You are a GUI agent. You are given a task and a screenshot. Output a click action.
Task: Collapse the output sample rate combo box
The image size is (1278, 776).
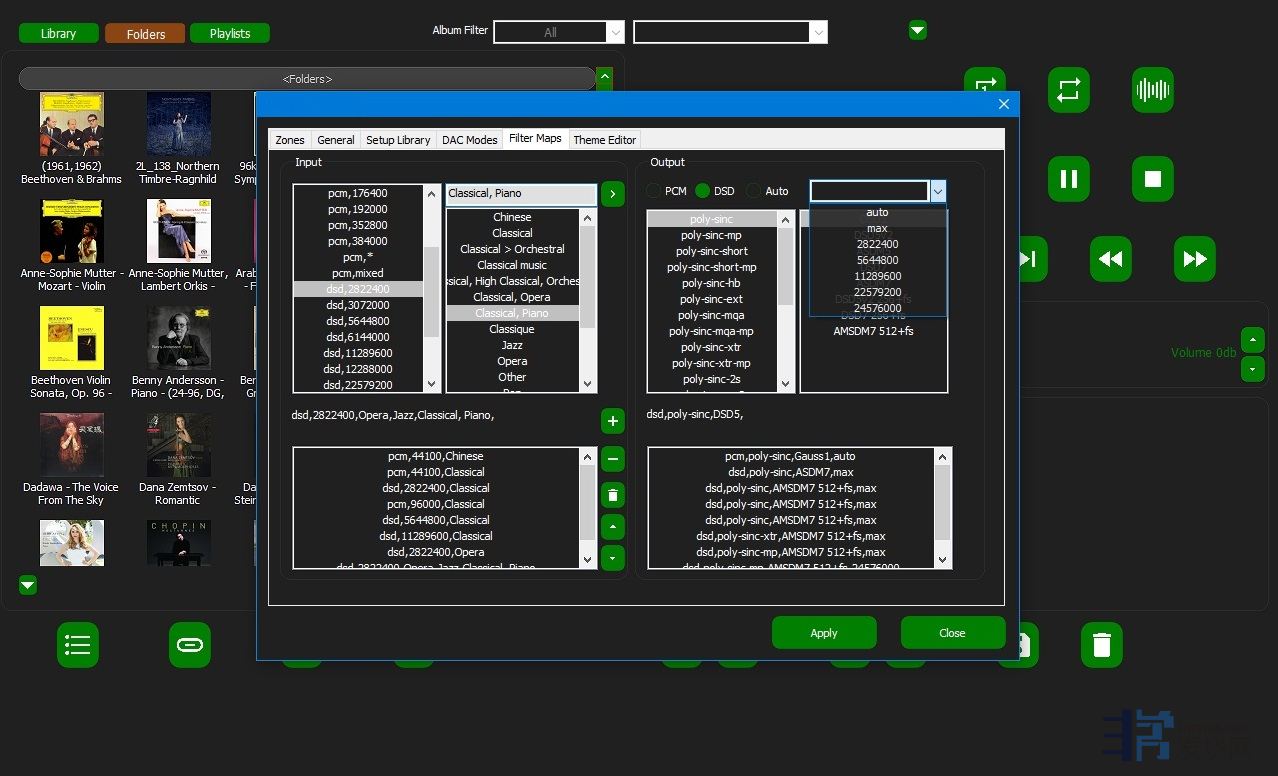point(937,191)
